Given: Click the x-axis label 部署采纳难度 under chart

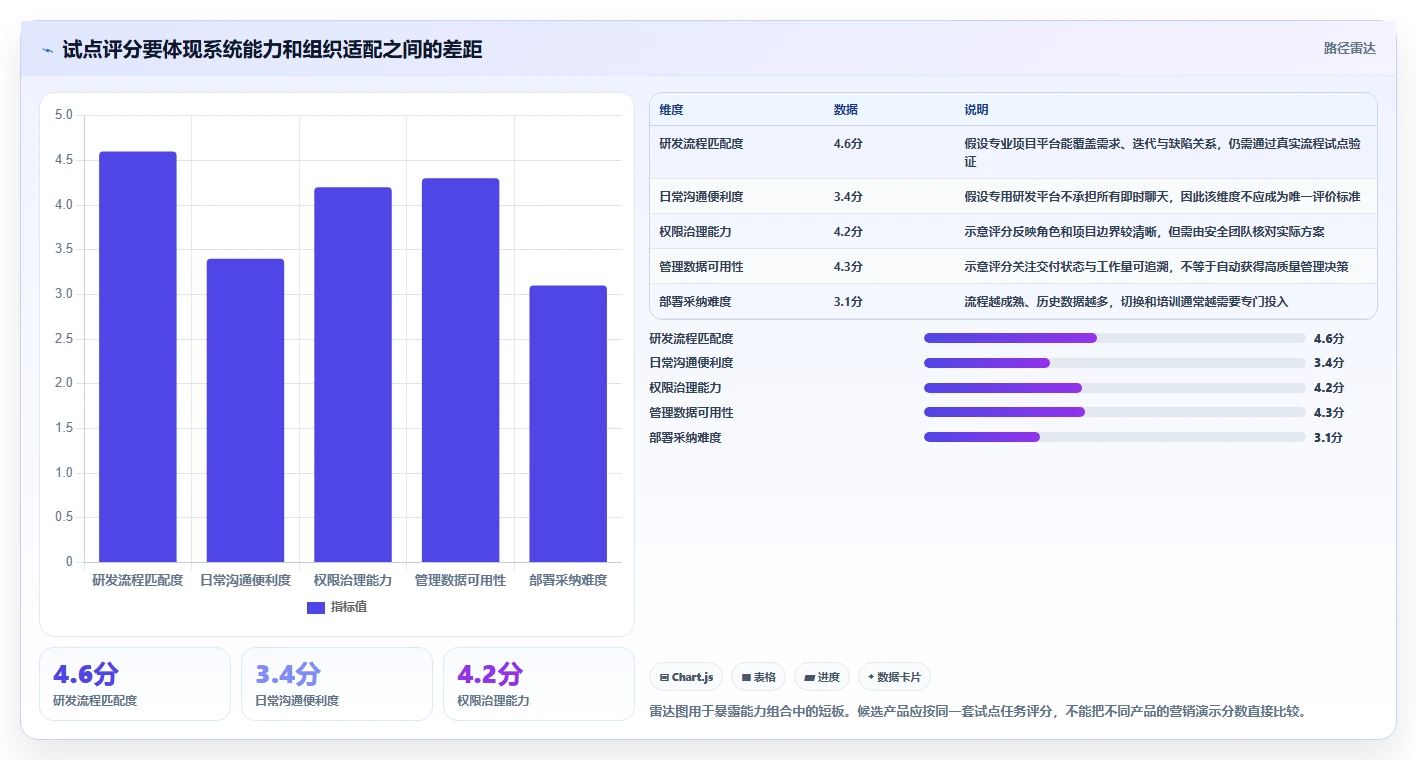Looking at the screenshot, I should point(568,580).
